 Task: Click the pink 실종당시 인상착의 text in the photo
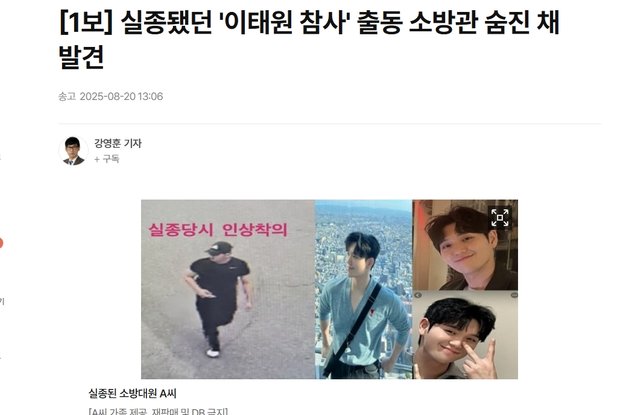click(218, 230)
